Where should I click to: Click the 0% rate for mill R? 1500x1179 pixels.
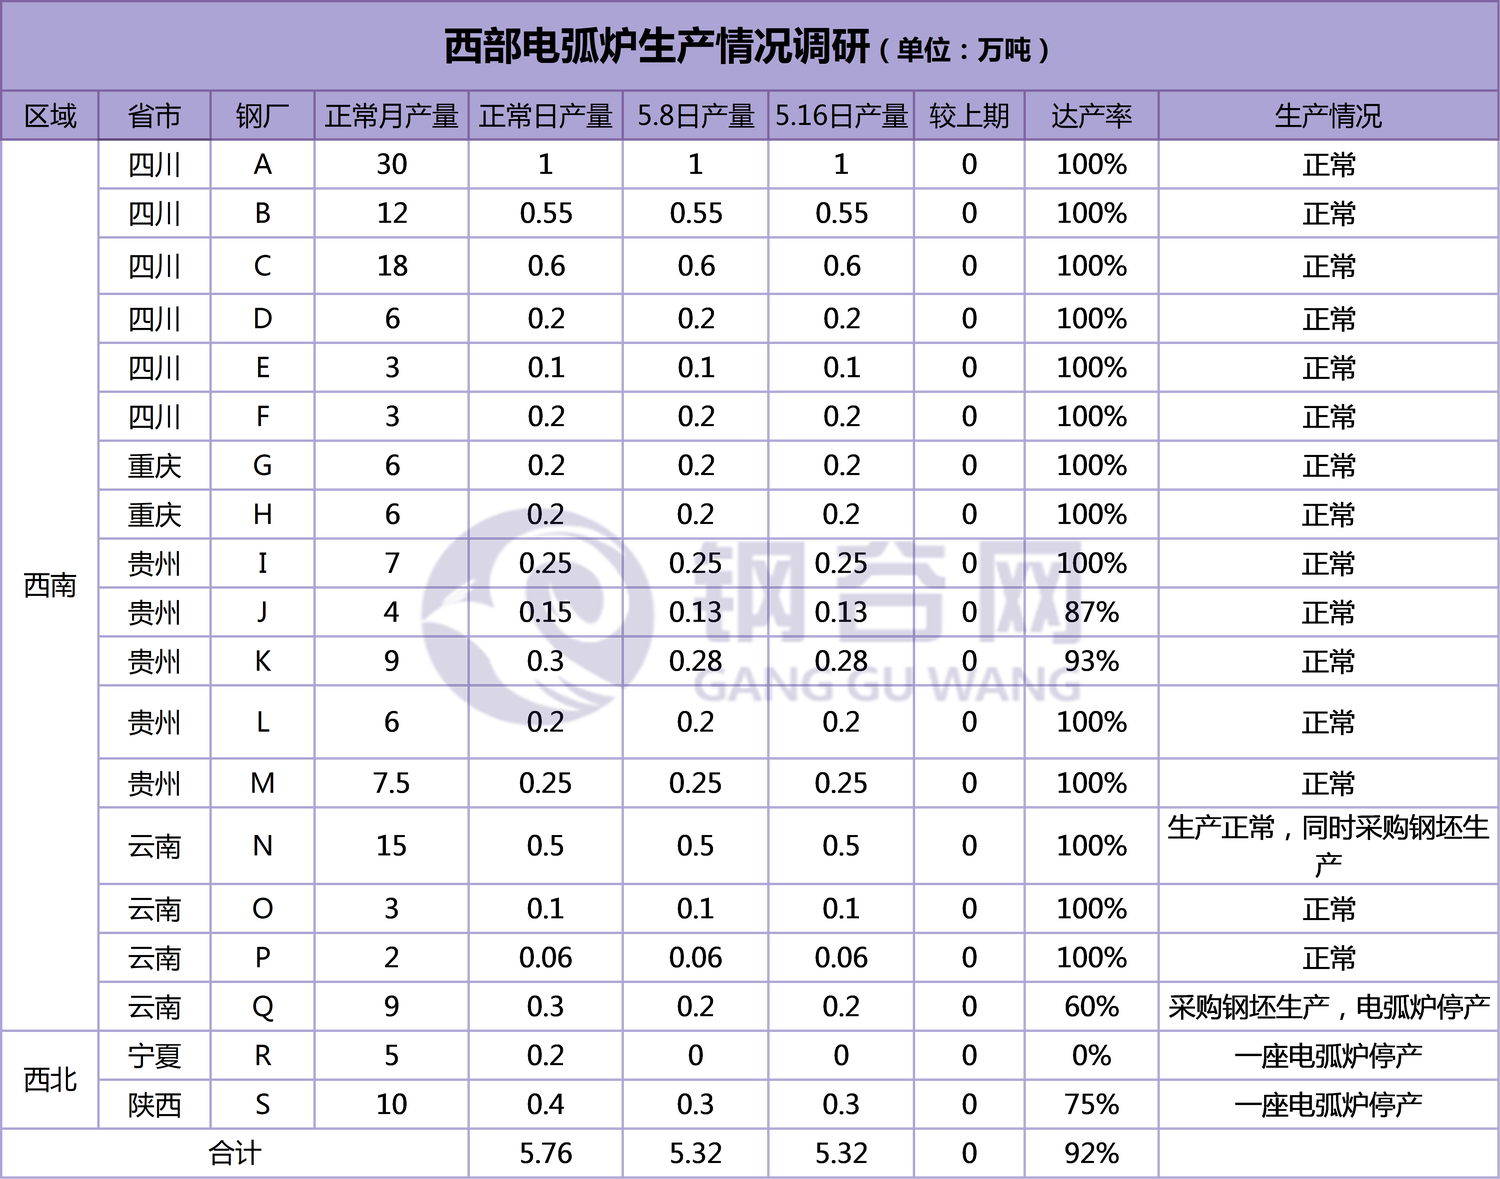(x=1092, y=1056)
